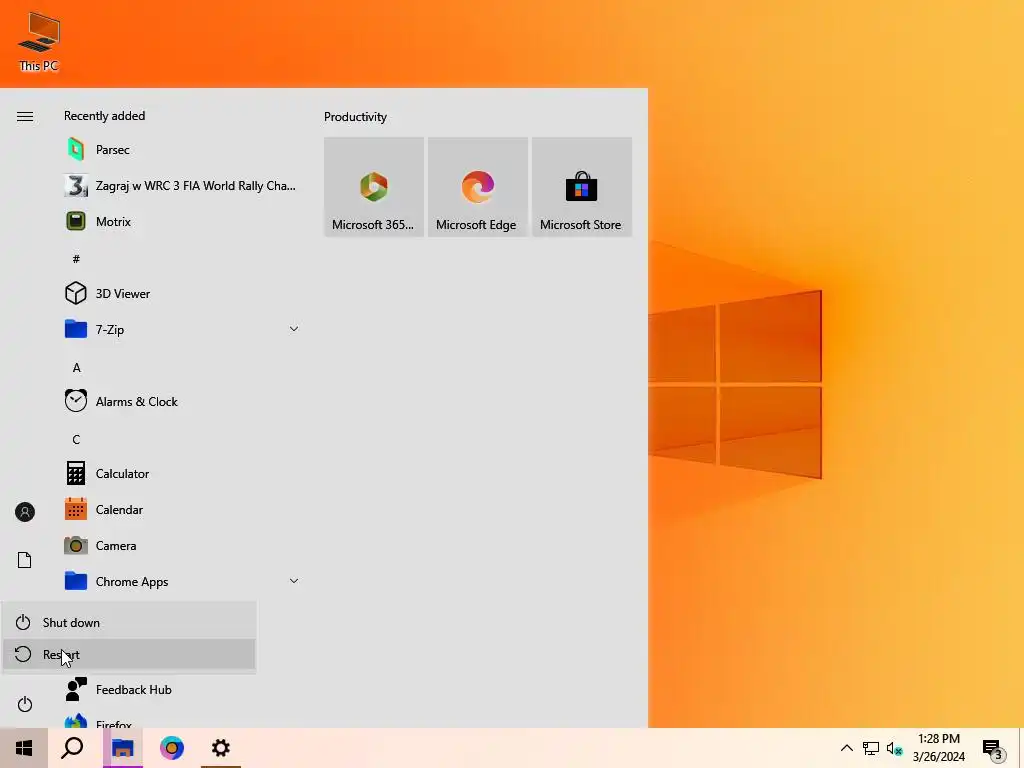Click the Power button in Start sidebar
The height and width of the screenshot is (768, 1024).
(25, 704)
